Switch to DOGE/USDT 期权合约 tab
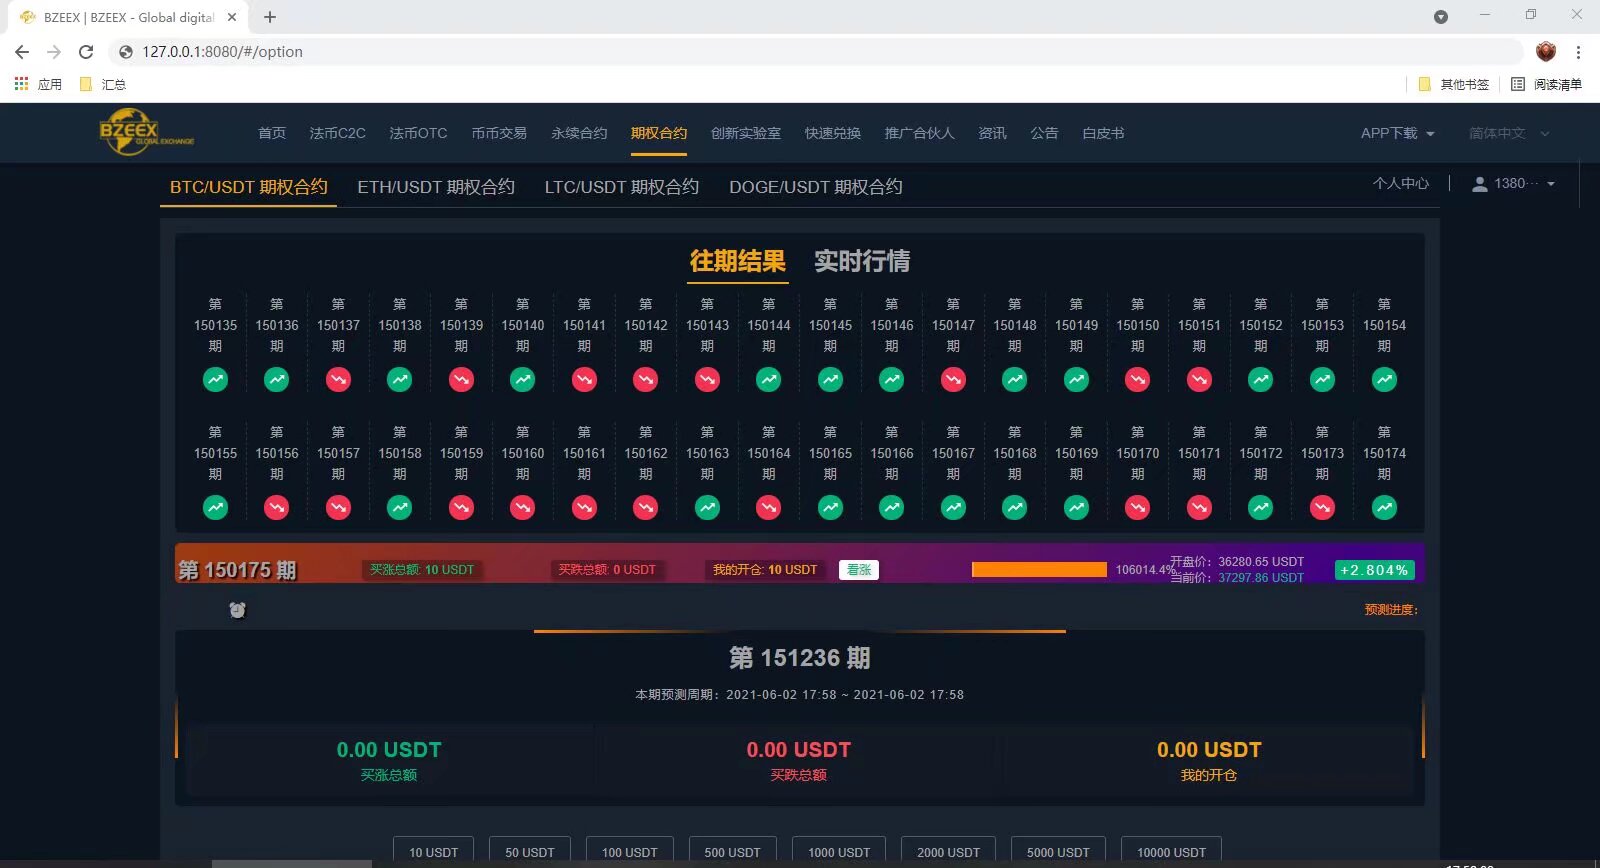 tap(816, 187)
